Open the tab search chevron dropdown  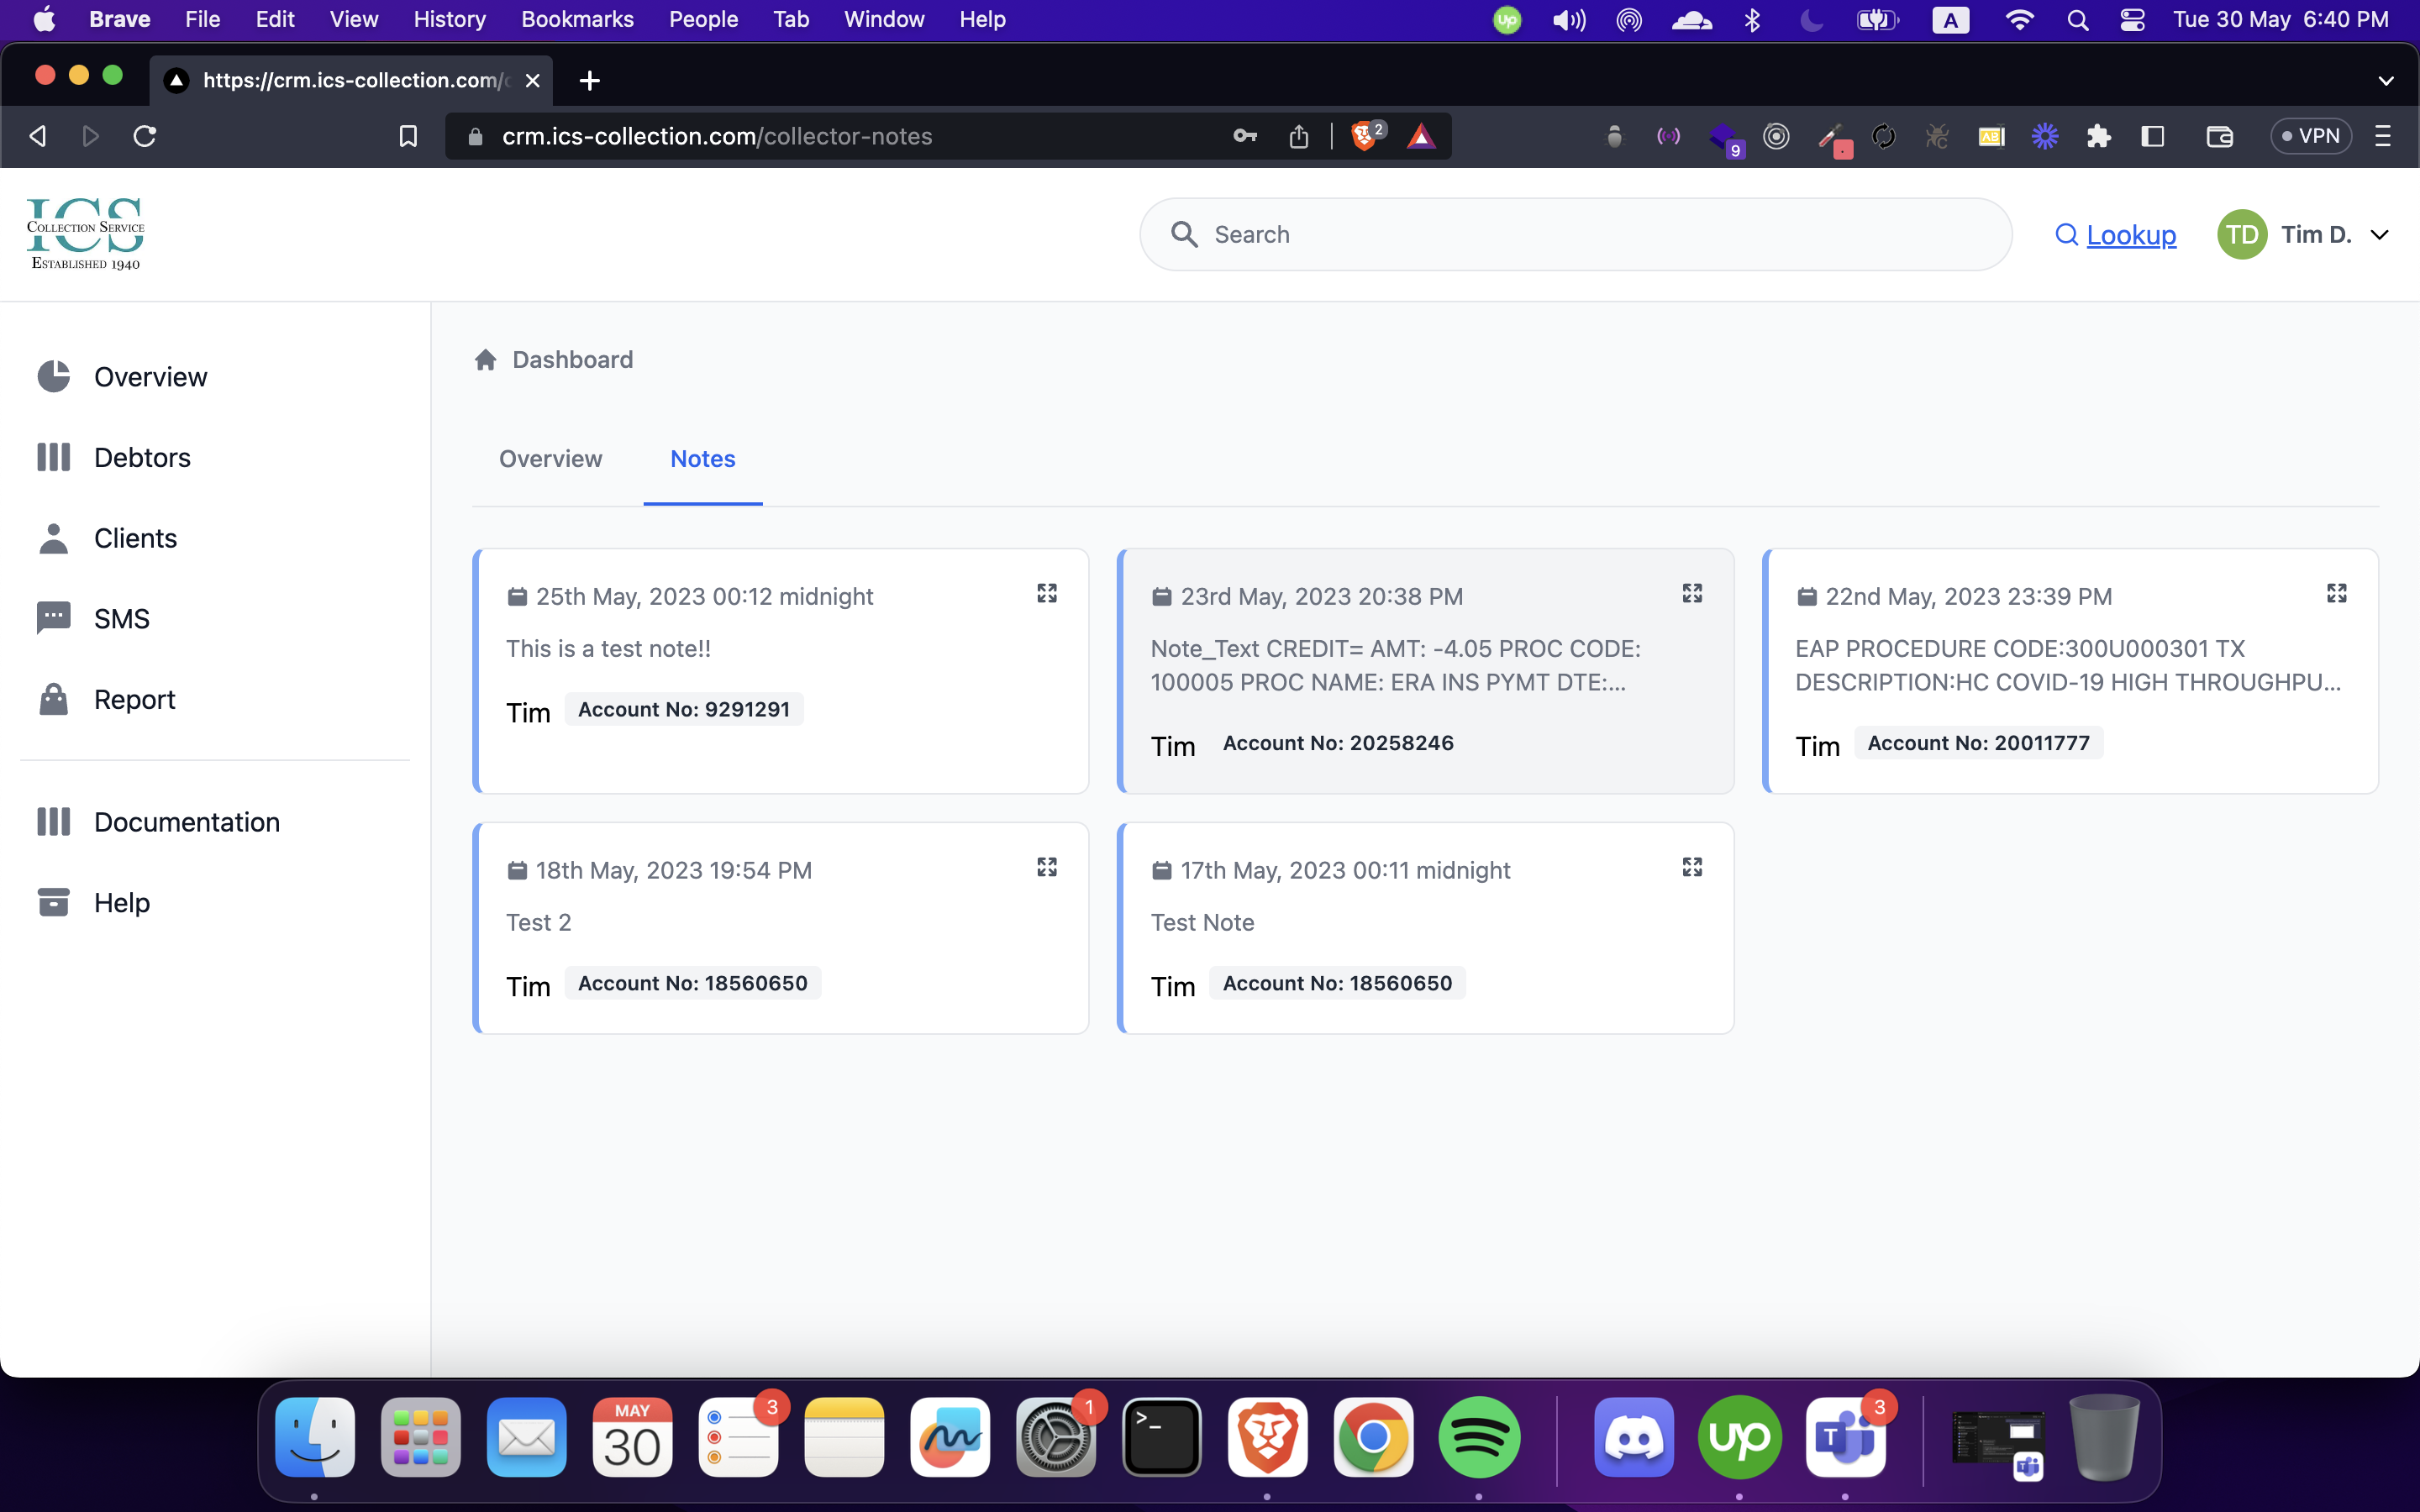point(2385,80)
